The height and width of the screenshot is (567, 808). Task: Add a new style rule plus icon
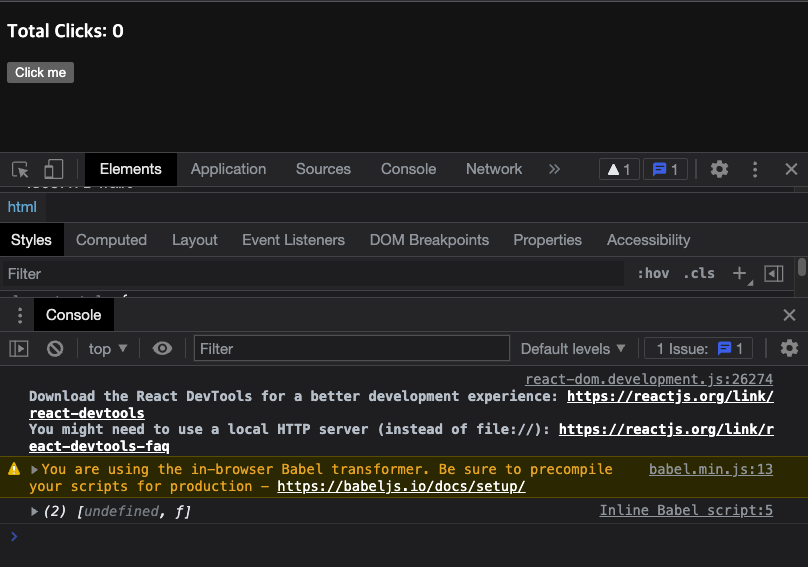point(740,273)
